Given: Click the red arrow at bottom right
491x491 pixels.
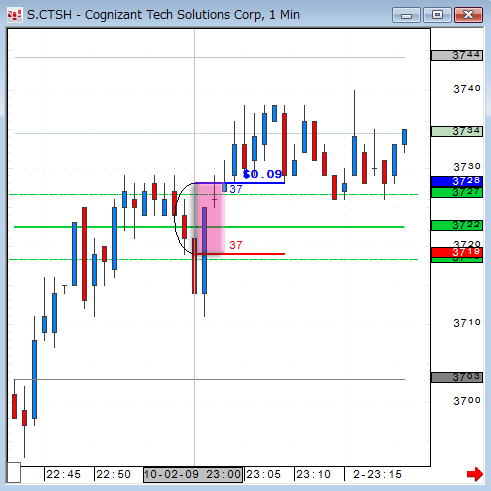Looking at the screenshot, I should click(x=475, y=474).
